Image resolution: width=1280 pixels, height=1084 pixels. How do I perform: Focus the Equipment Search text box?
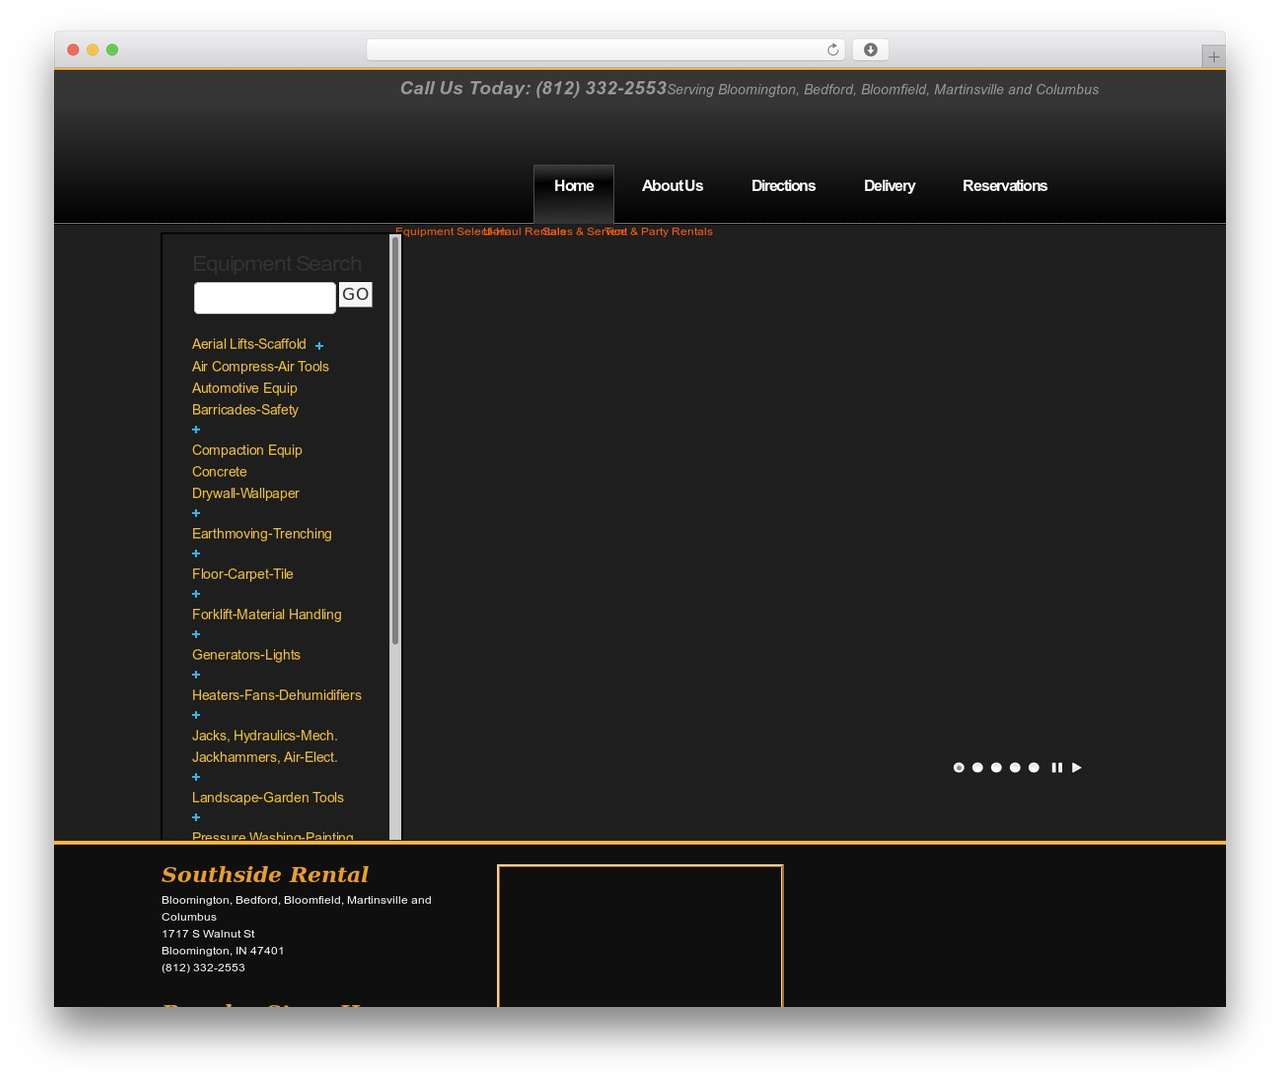[265, 298]
